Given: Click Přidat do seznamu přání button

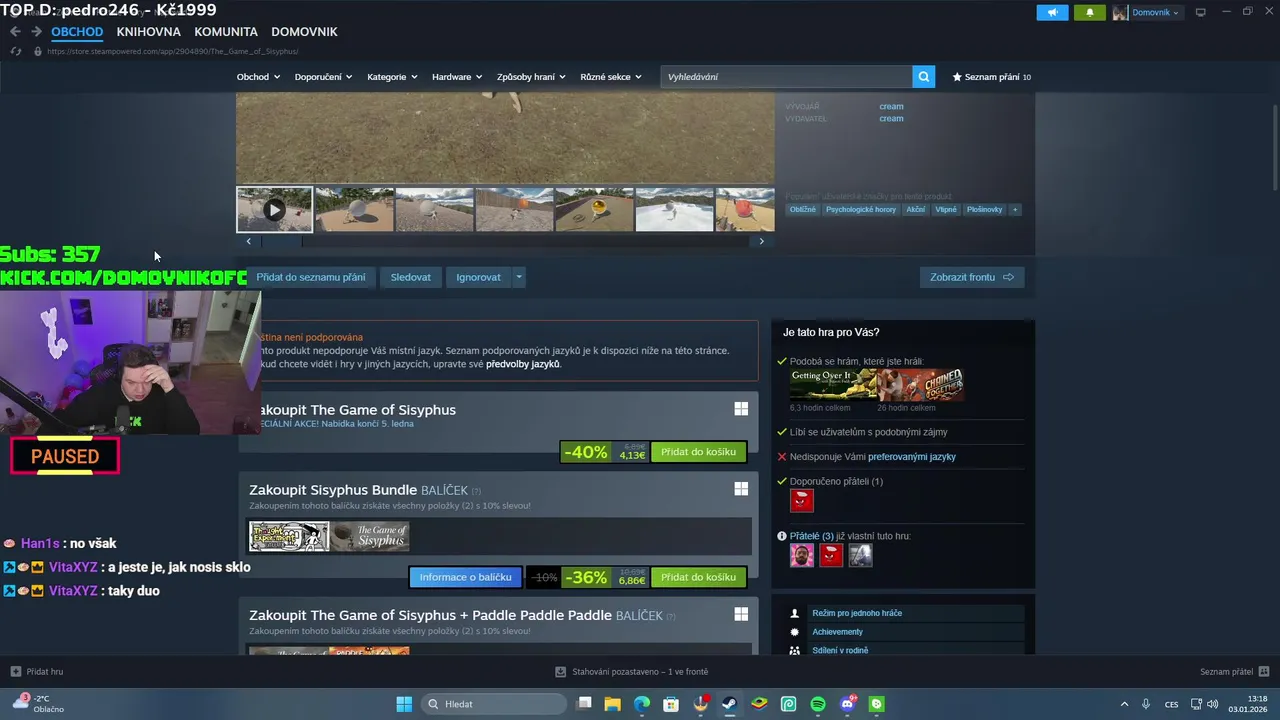Looking at the screenshot, I should tap(311, 277).
